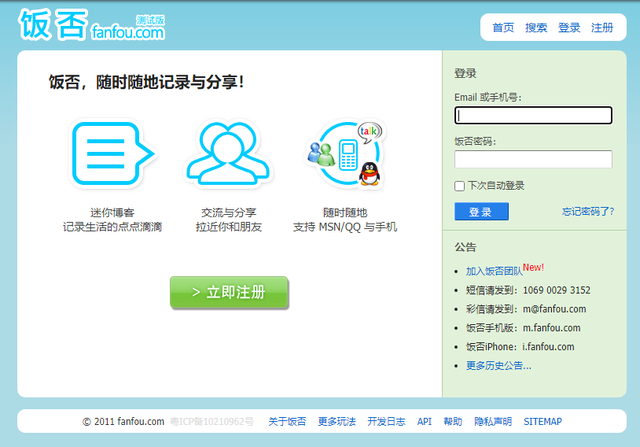Screen dimensions: 640x447
Task: Click the 彩信请发到: m@fanfou.com text
Action: [526, 309]
